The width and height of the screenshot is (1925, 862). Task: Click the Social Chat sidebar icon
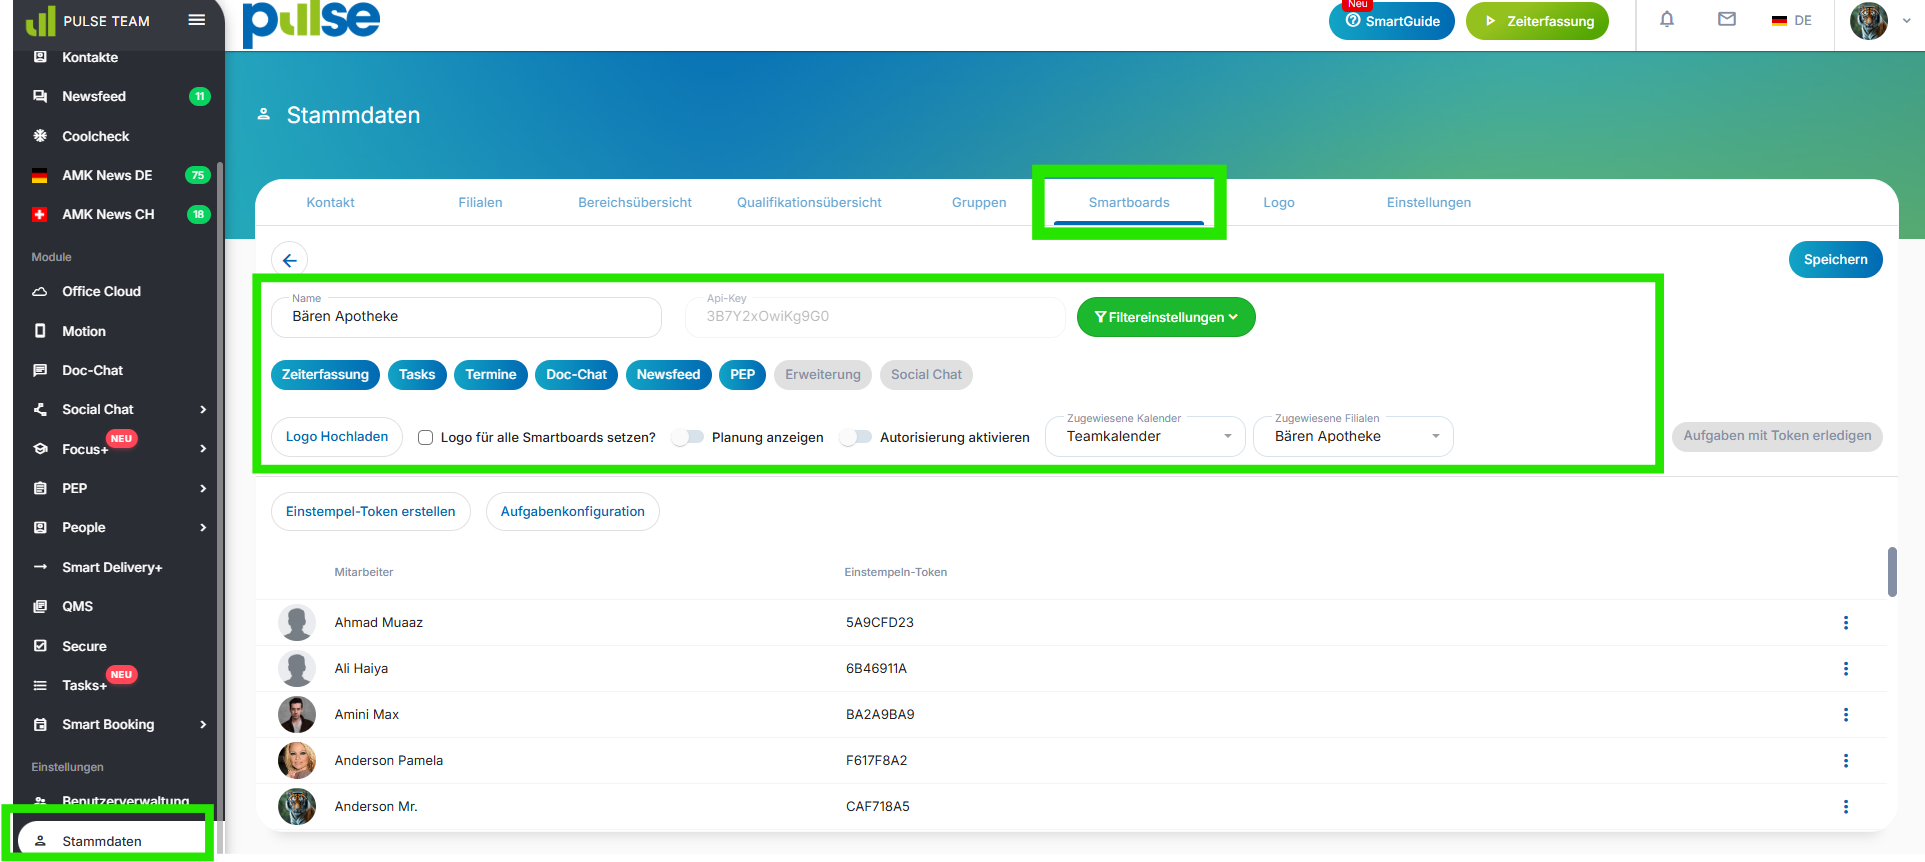[x=40, y=409]
